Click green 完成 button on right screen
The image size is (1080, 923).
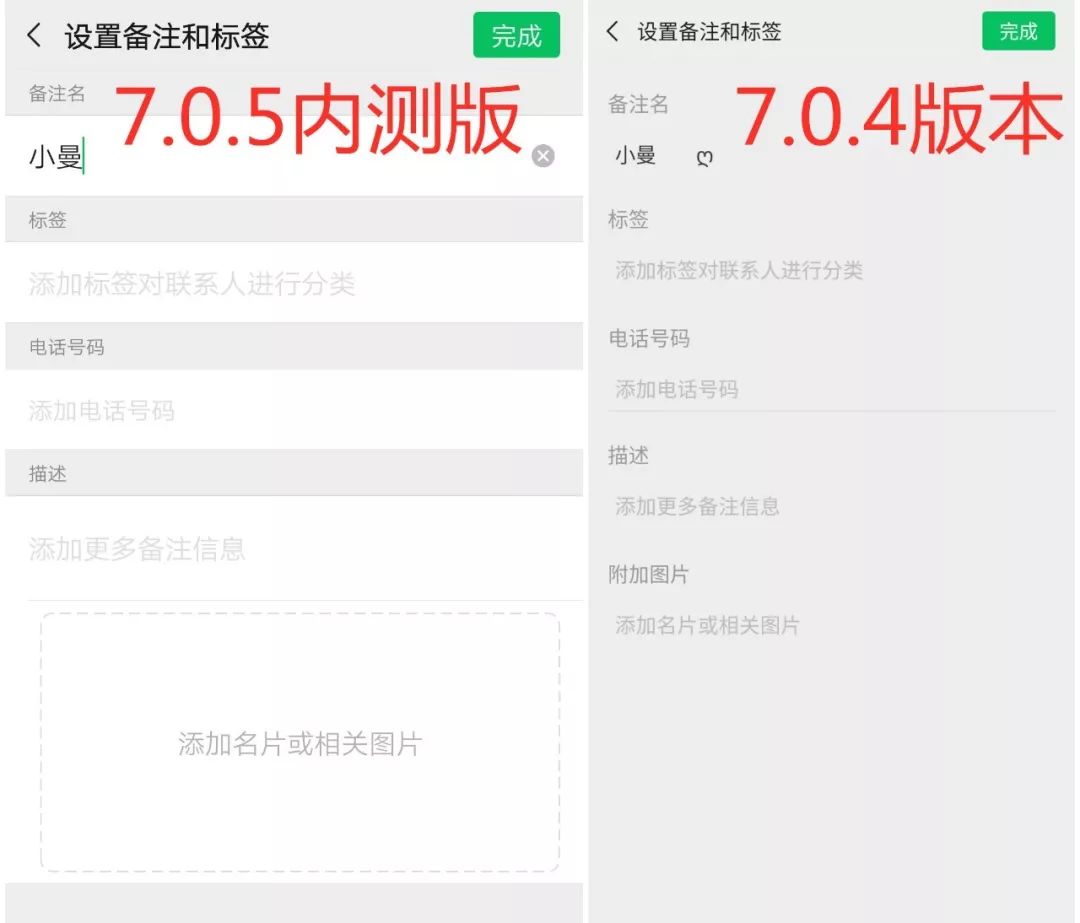tap(1018, 31)
